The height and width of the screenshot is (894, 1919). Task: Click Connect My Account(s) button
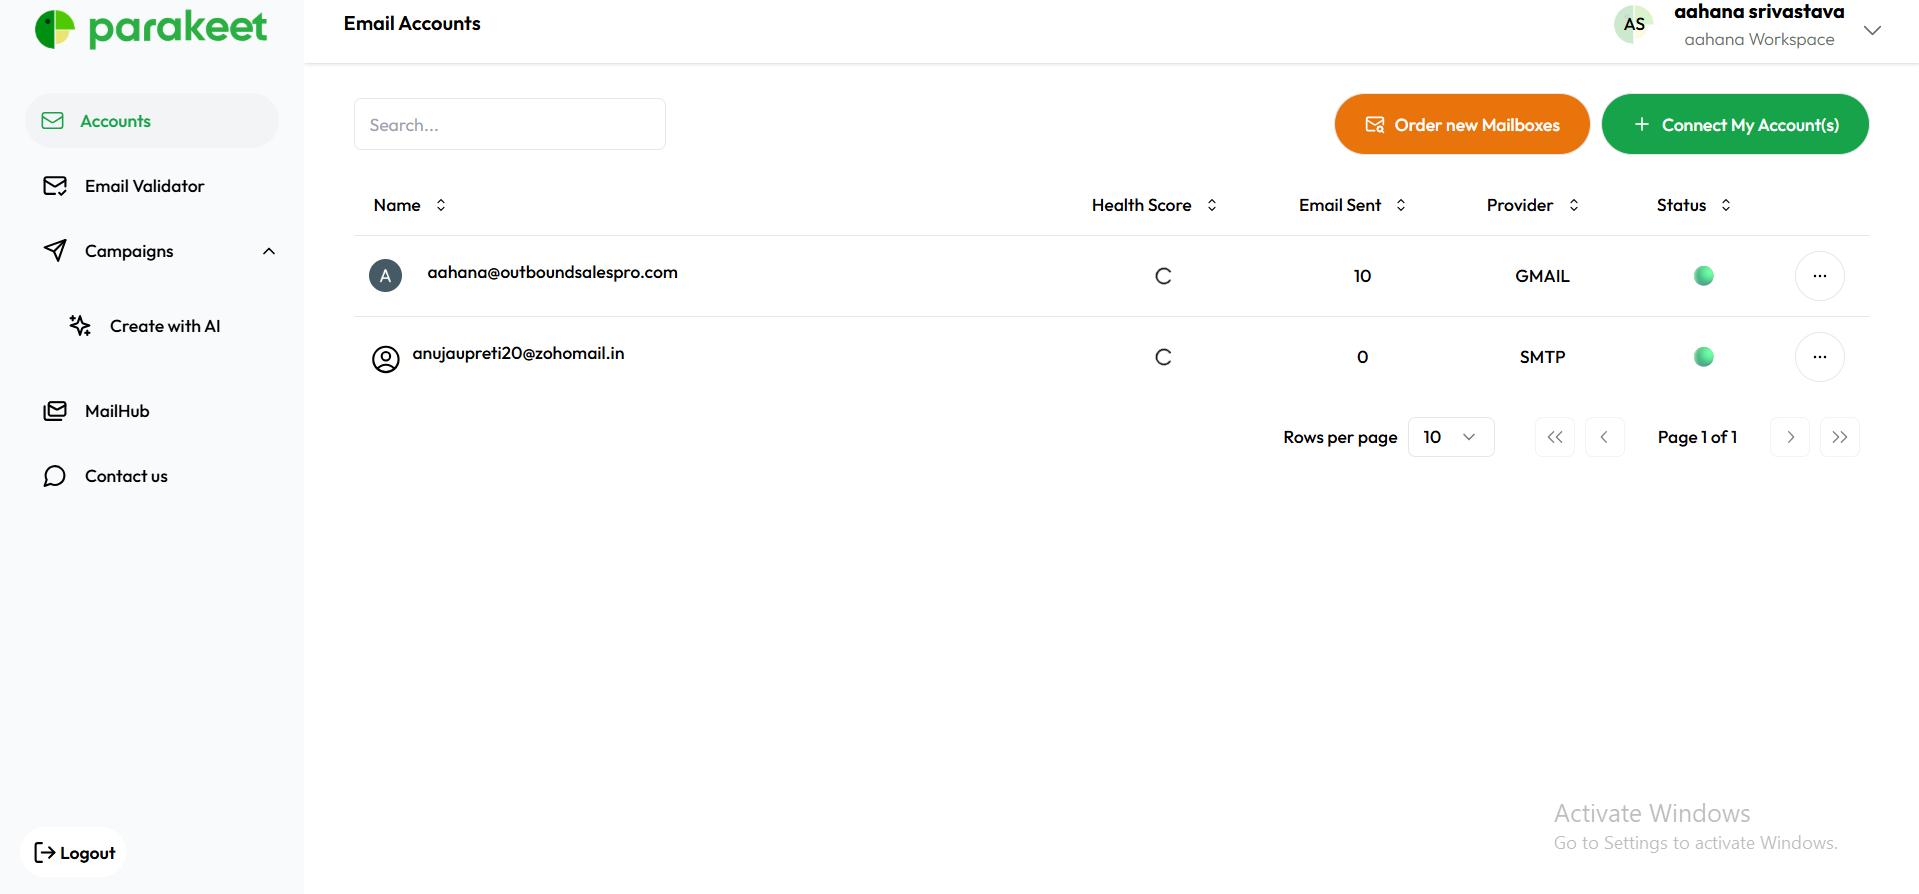tap(1734, 125)
